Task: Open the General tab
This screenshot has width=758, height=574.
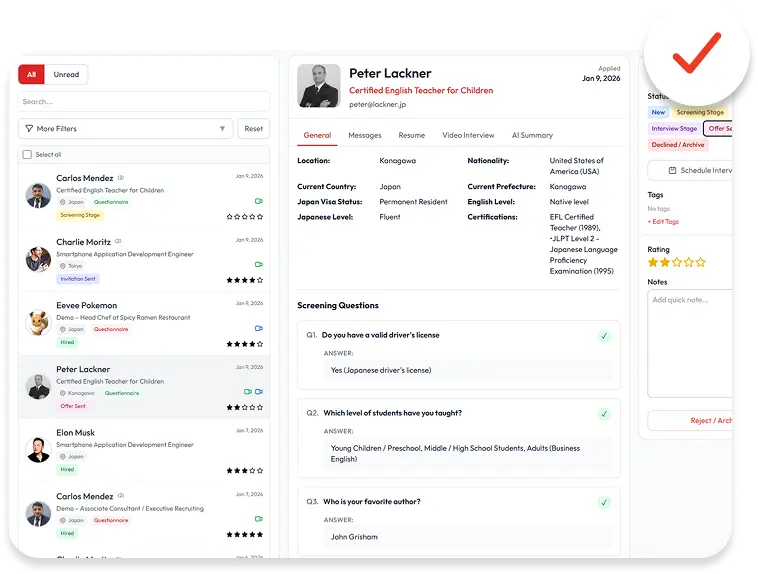Action: click(x=317, y=135)
